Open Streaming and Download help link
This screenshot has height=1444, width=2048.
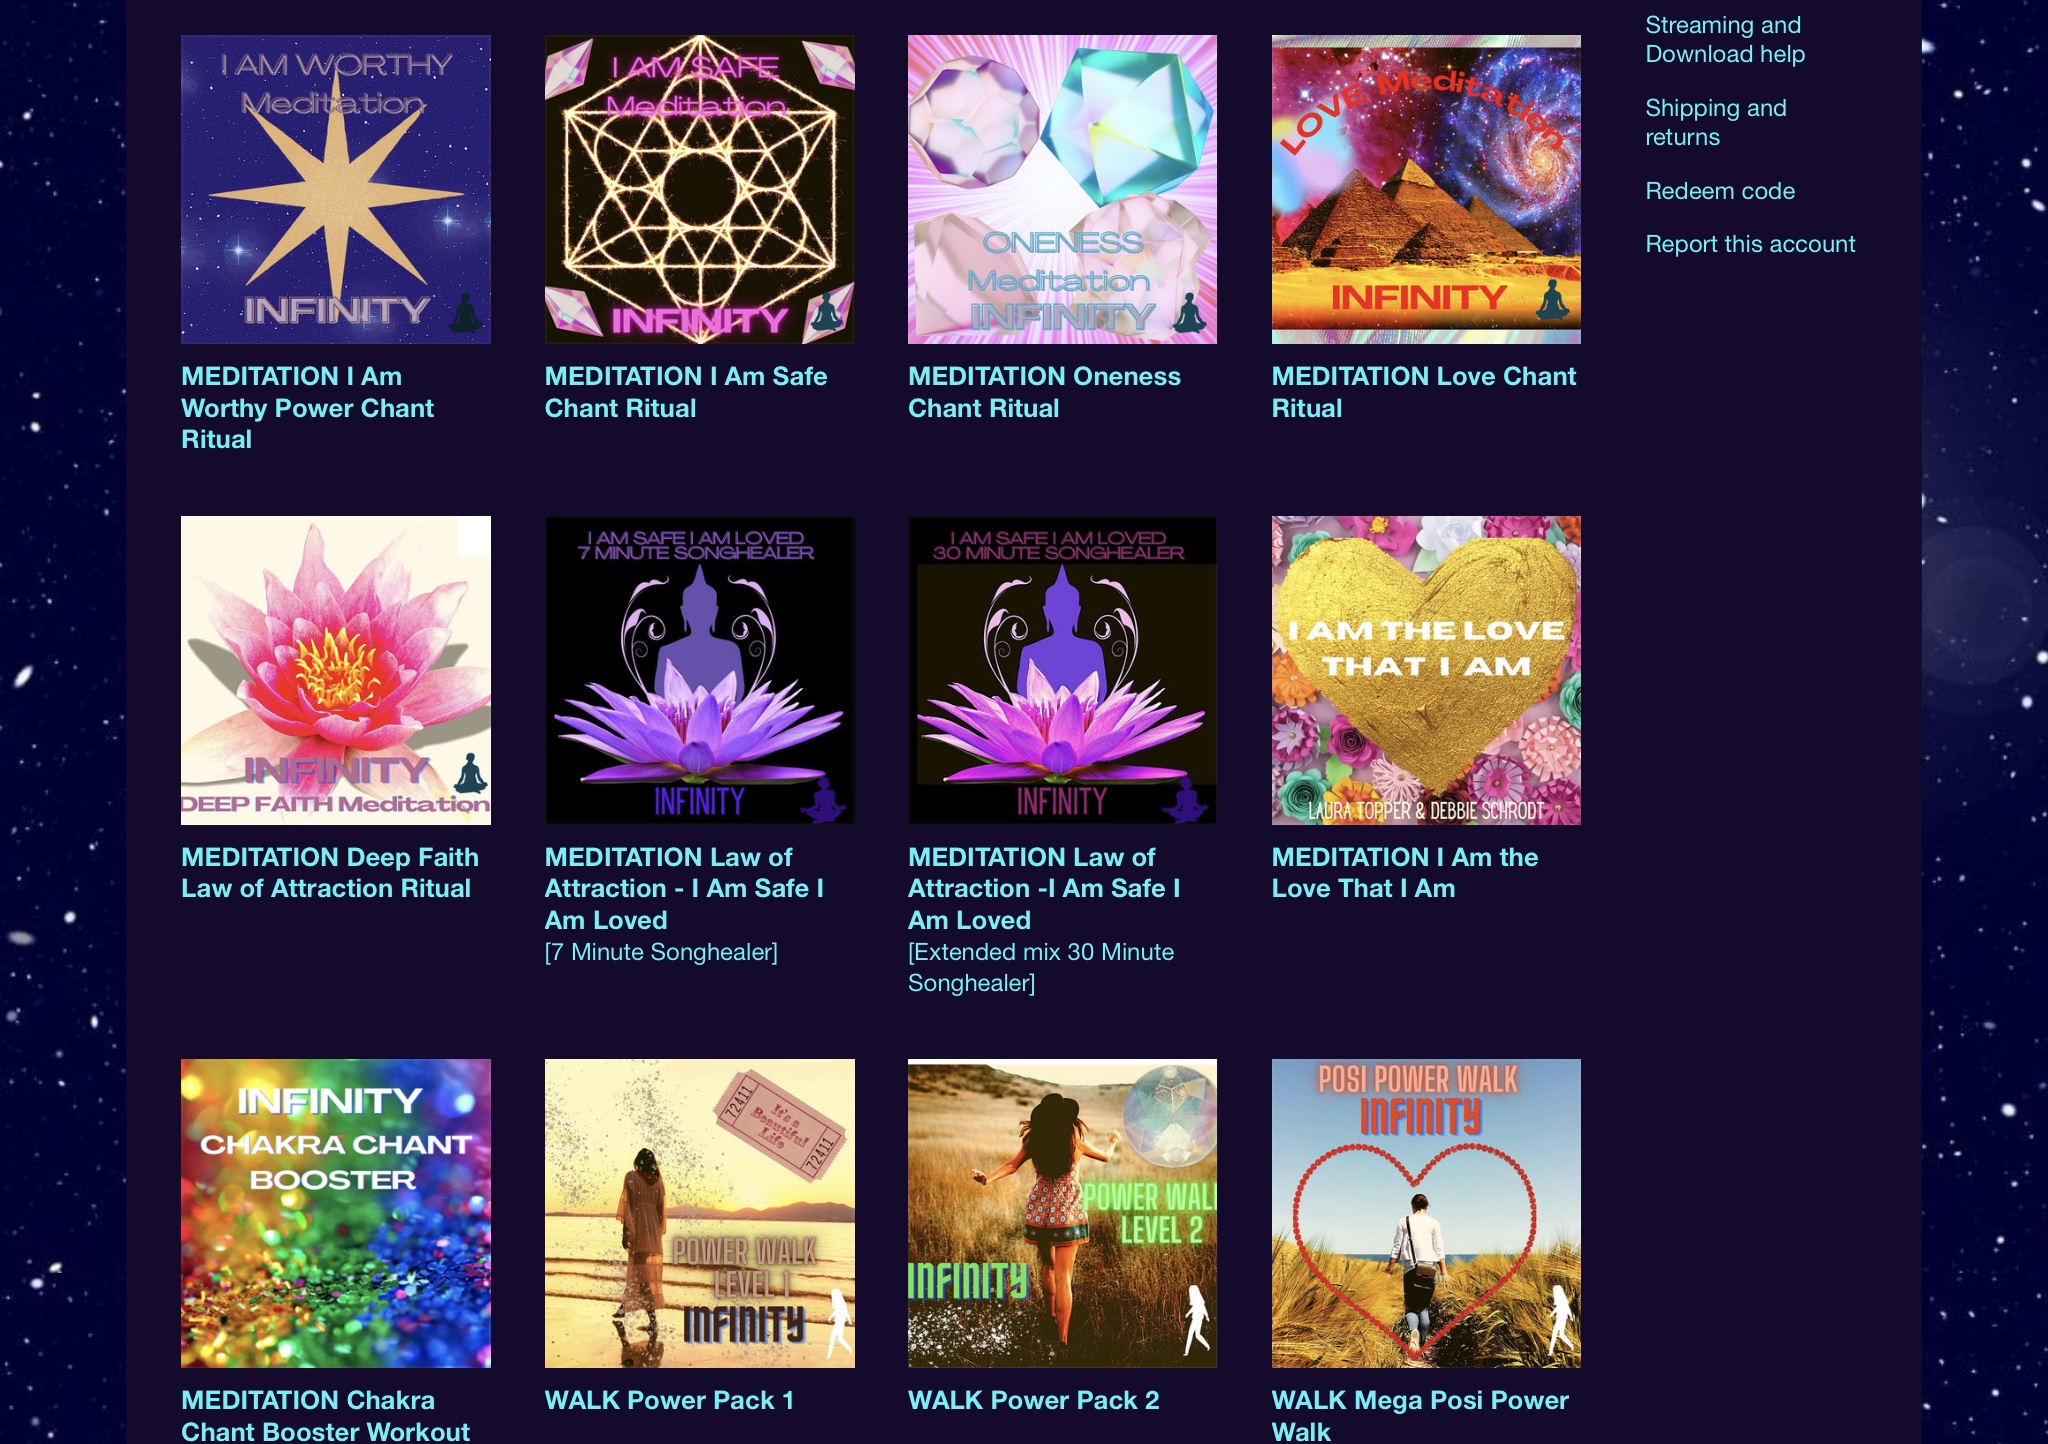click(x=1725, y=40)
